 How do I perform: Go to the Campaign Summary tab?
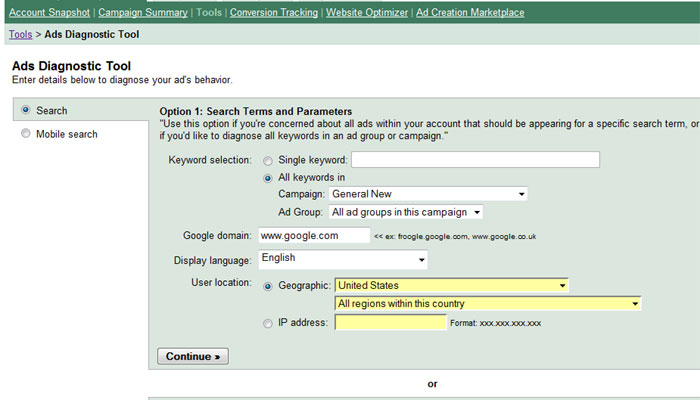click(x=143, y=12)
